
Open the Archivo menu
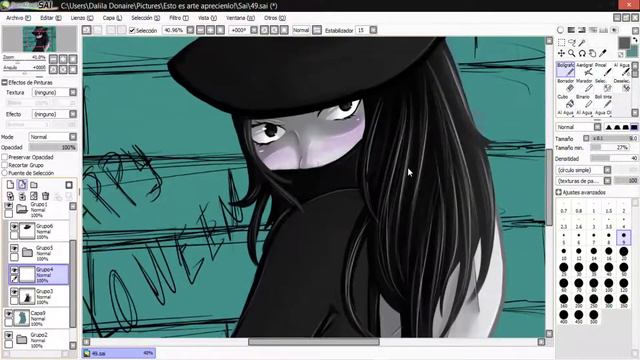tap(18, 18)
